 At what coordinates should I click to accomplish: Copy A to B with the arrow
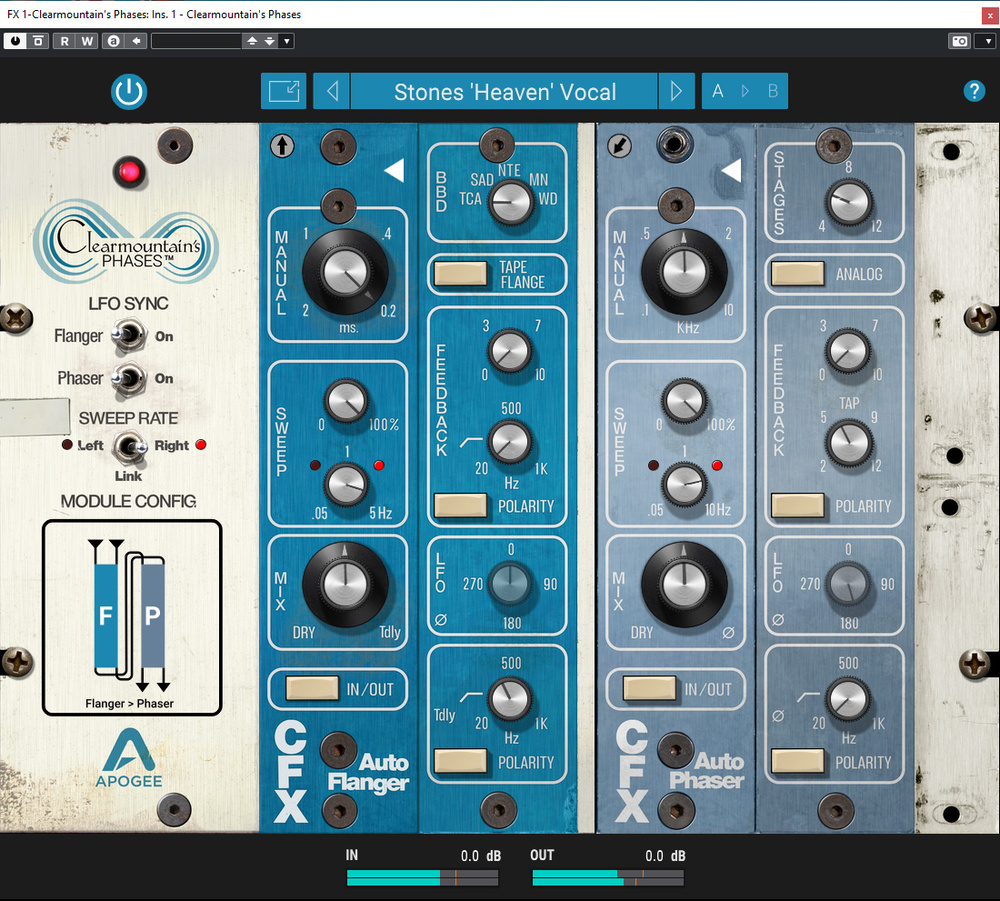745,91
